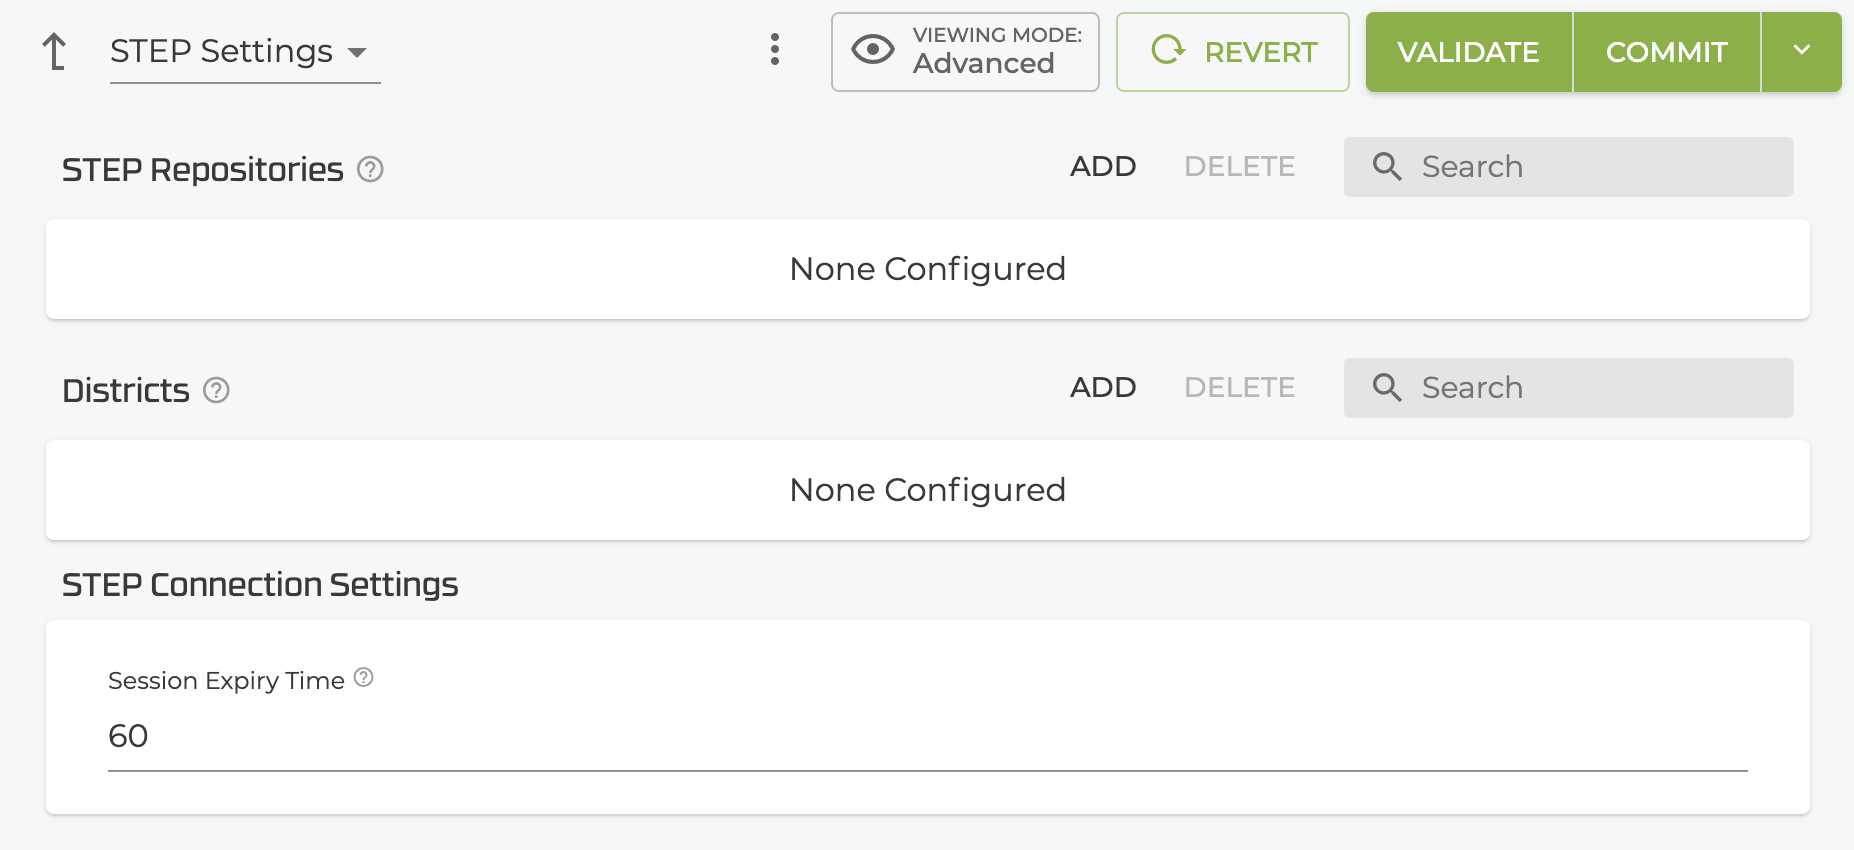Click the Districts search magnifier icon
1854x850 pixels.
pyautogui.click(x=1387, y=387)
